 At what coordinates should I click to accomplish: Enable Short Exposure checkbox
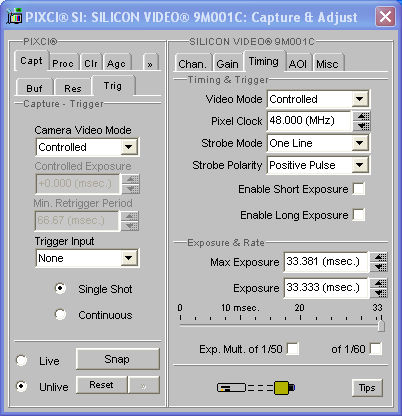click(359, 189)
